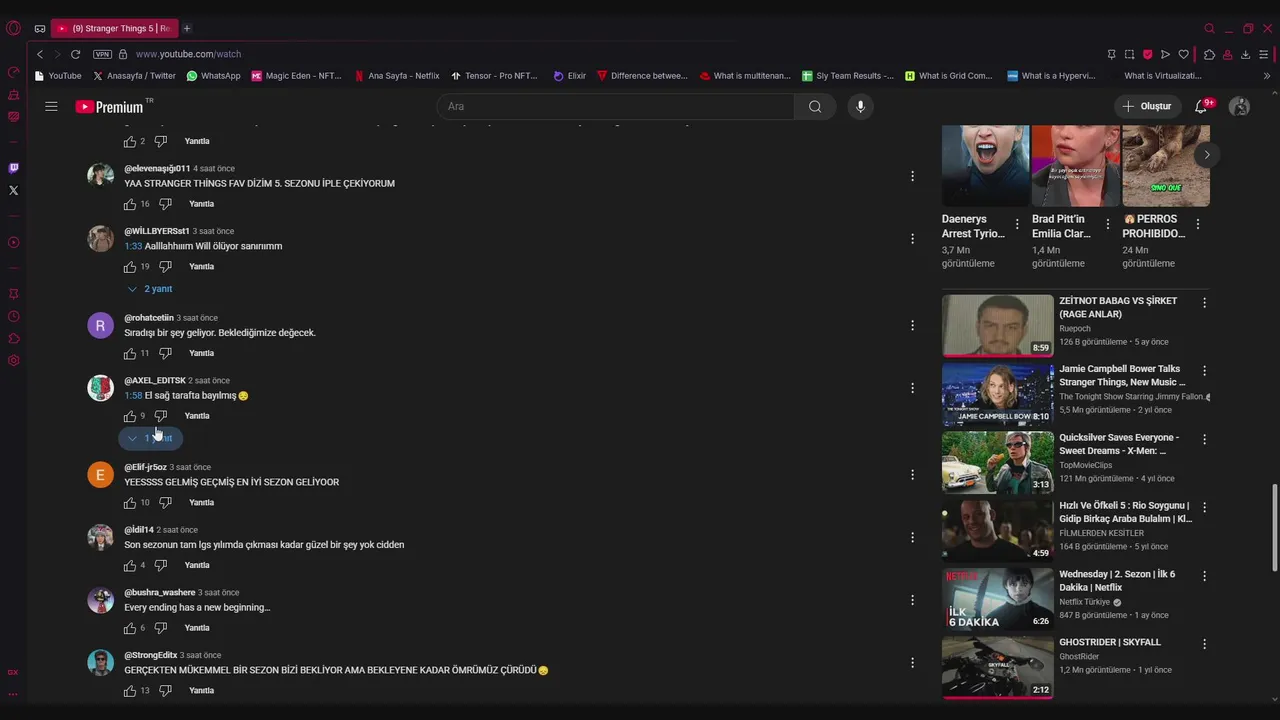Open the WhatsApp bookmark
Image resolution: width=1280 pixels, height=720 pixels.
click(x=213, y=76)
